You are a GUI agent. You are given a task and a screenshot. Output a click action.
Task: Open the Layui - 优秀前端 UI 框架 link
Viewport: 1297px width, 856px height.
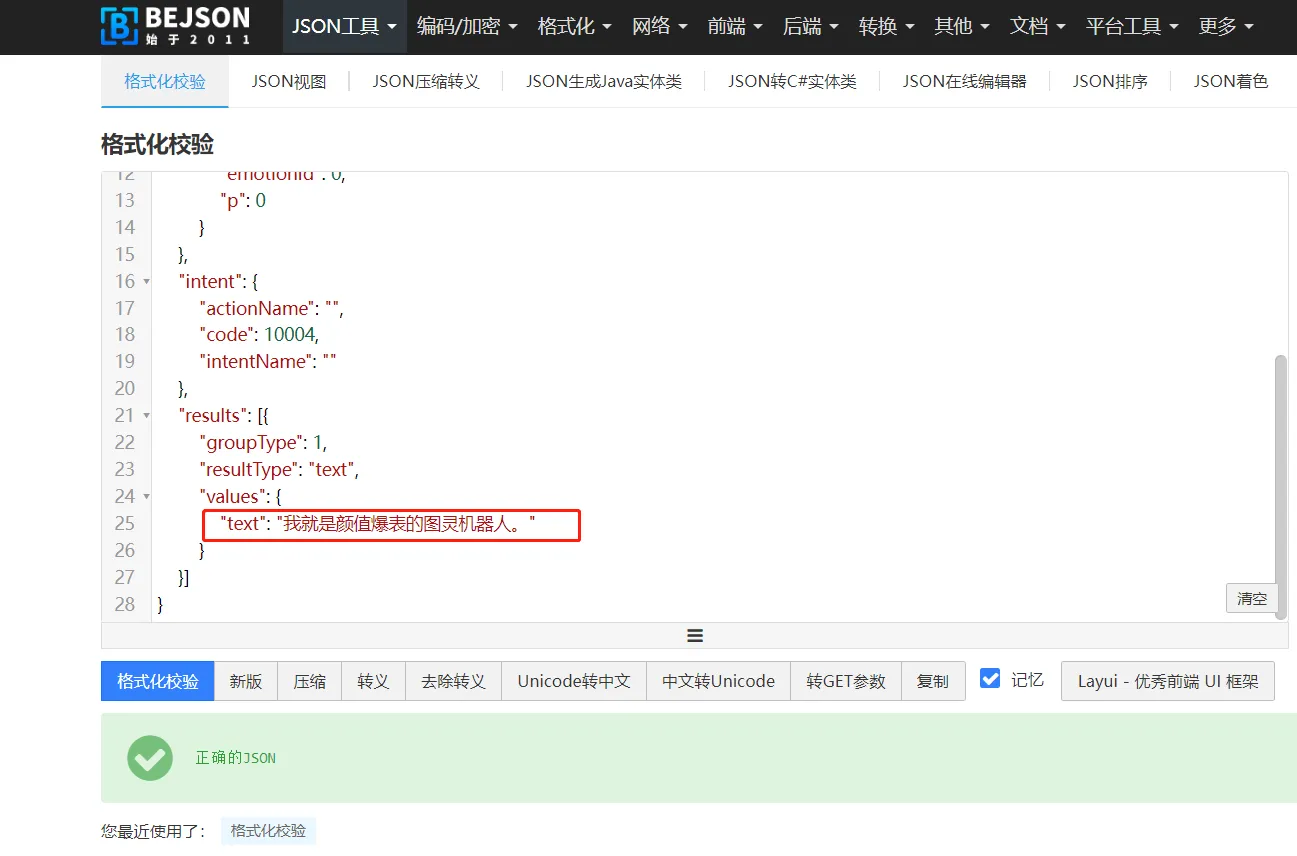(1168, 681)
